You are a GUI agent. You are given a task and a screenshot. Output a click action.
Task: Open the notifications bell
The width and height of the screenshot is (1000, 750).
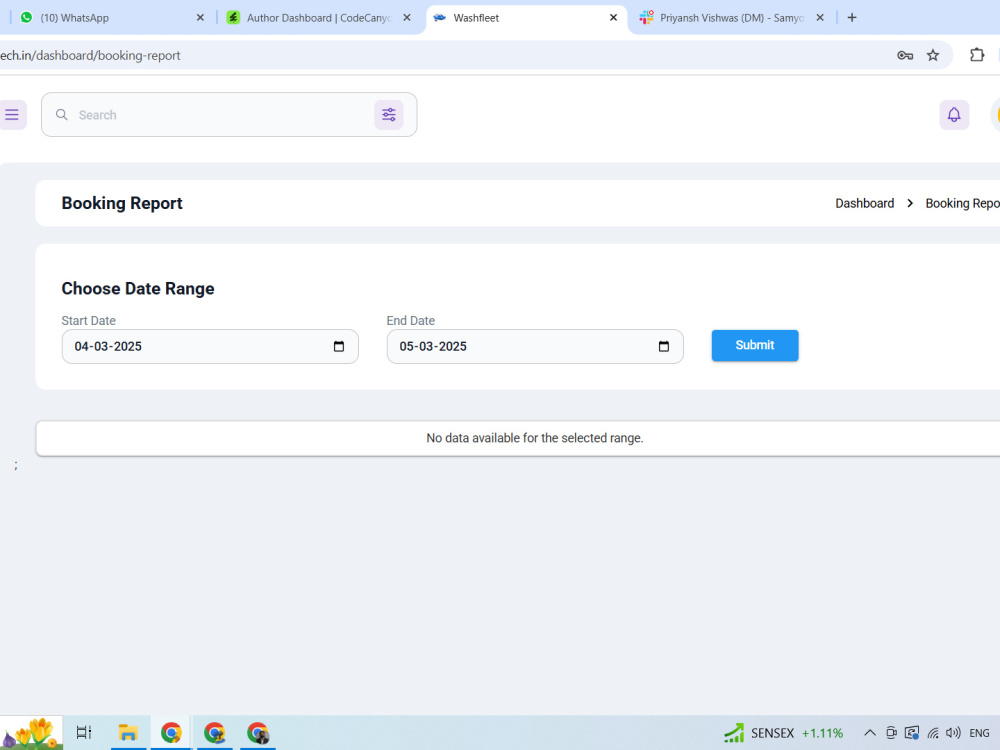(x=954, y=115)
